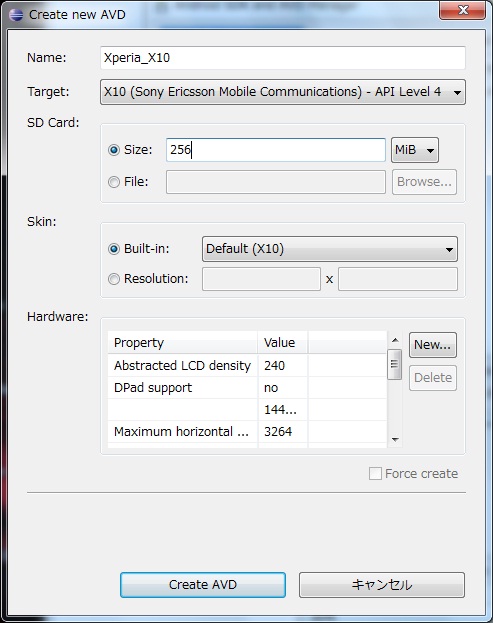Select the SD Card Size radio button
The height and width of the screenshot is (623, 493).
pos(114,150)
